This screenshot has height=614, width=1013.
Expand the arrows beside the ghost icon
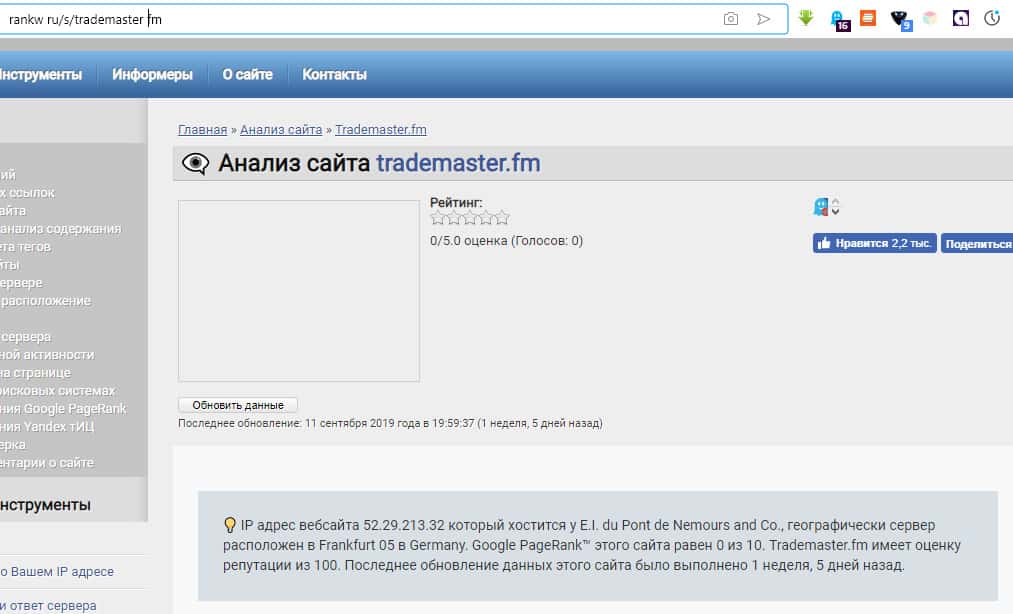coord(835,207)
